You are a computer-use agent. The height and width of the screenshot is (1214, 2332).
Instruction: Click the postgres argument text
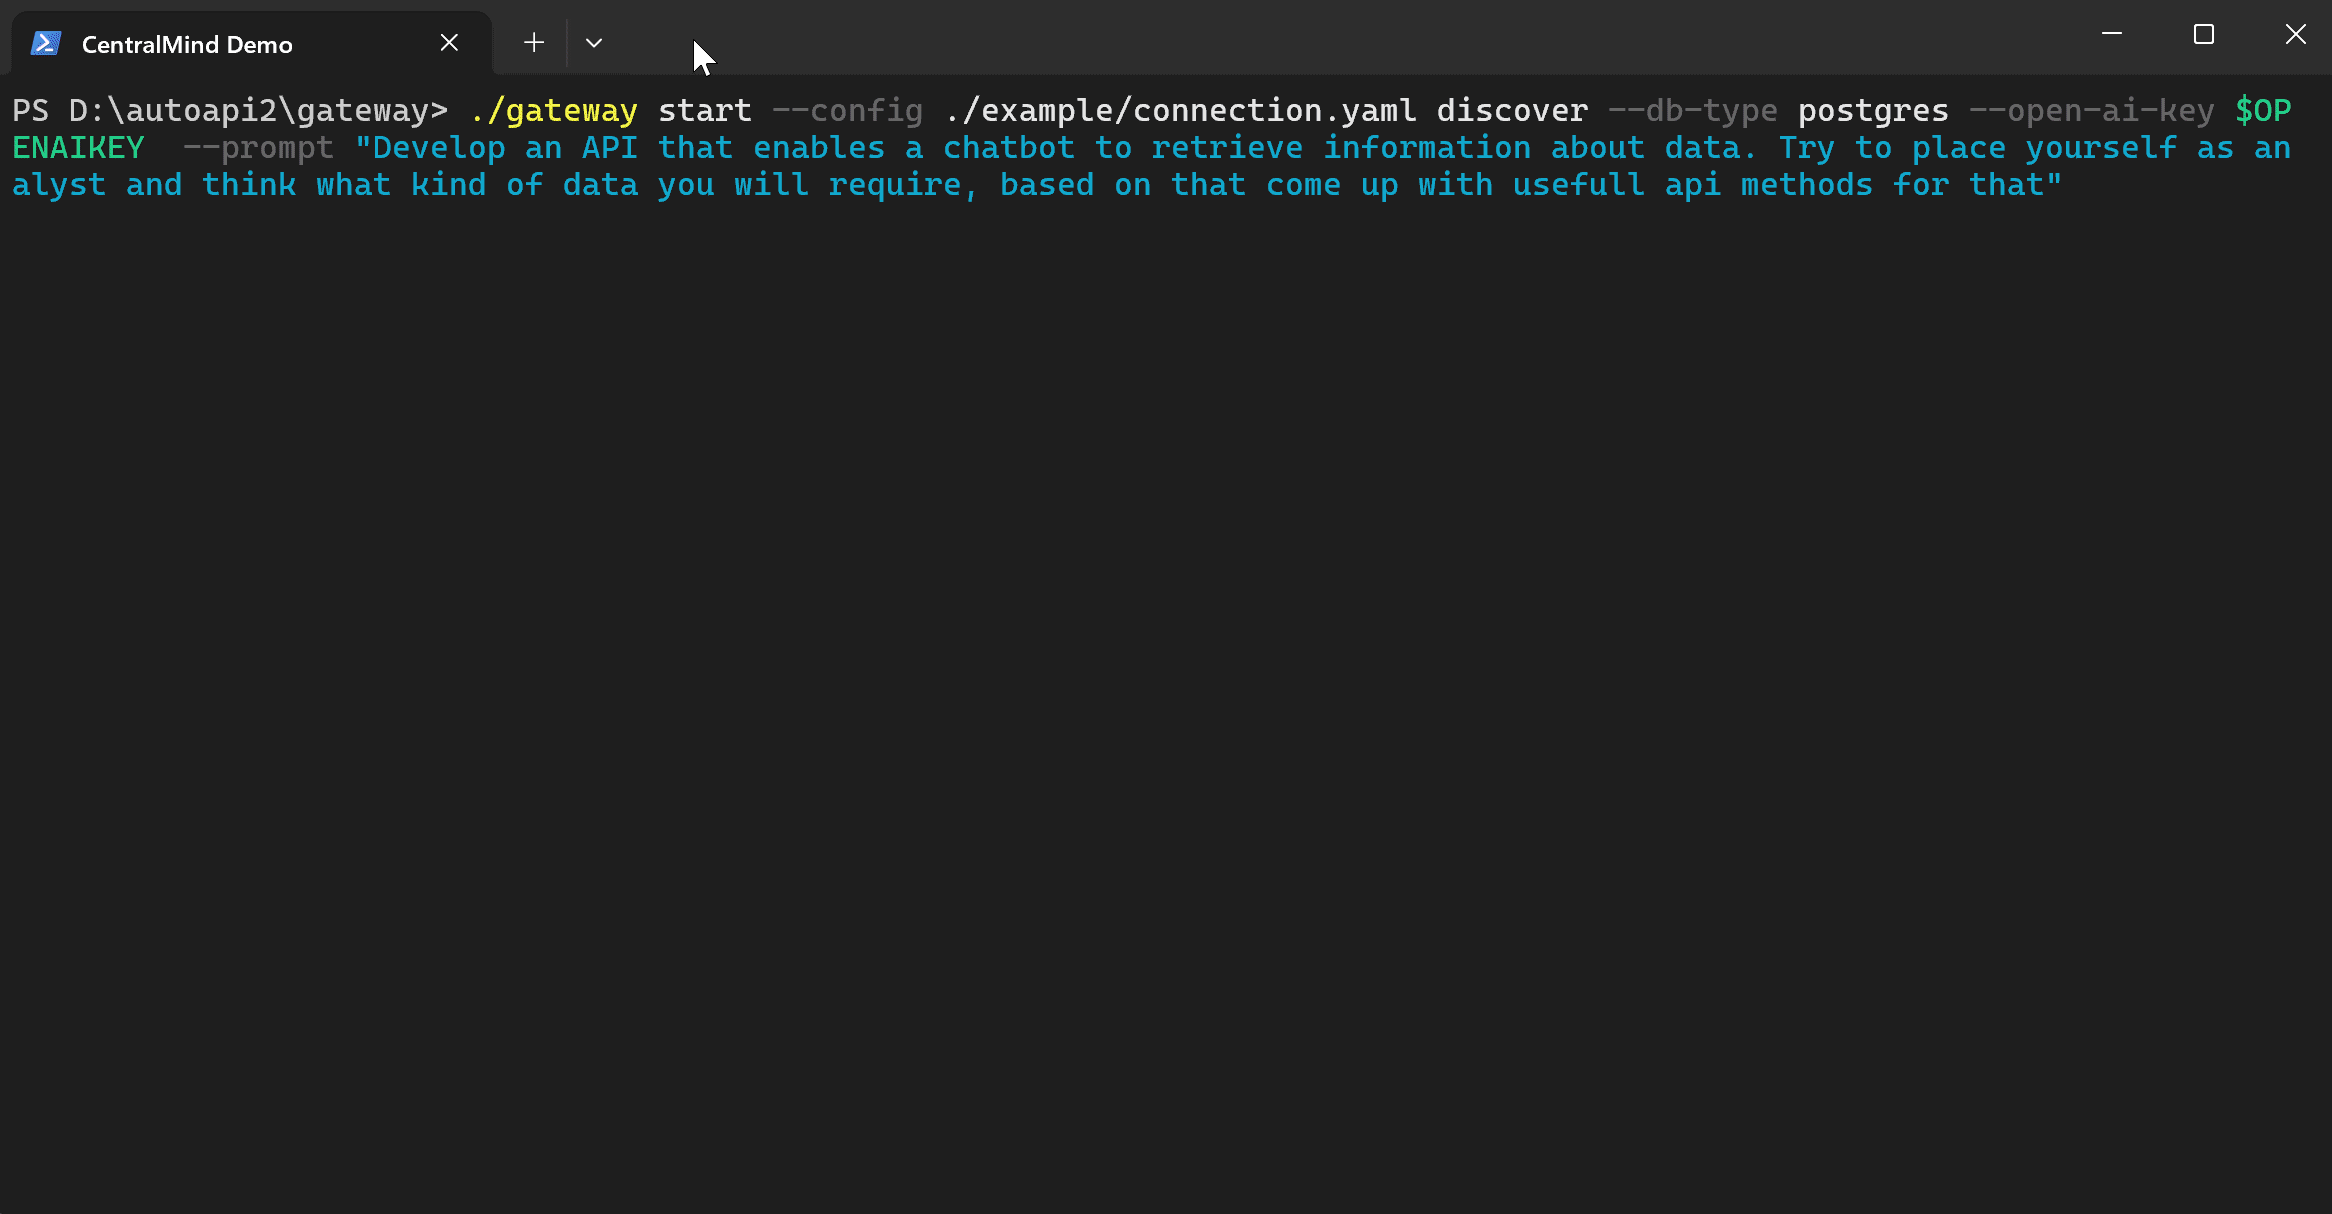[1873, 111]
